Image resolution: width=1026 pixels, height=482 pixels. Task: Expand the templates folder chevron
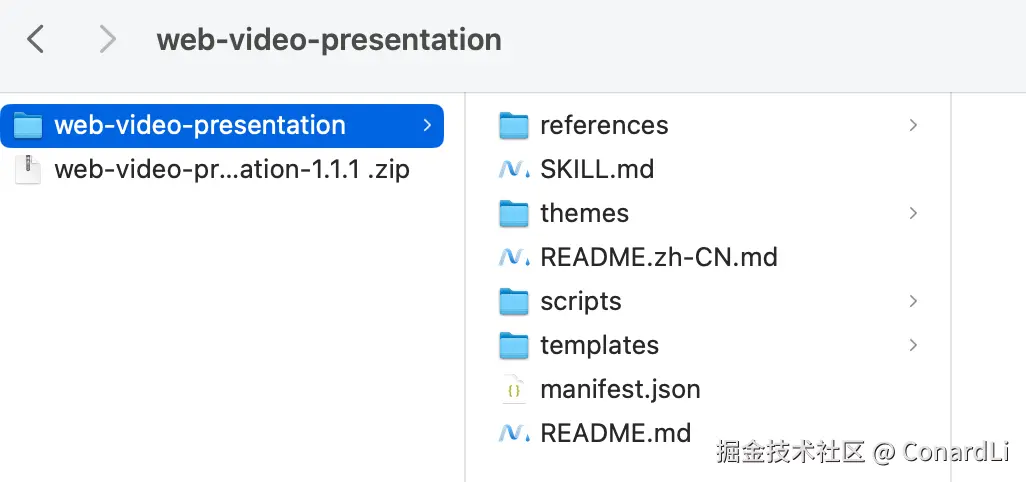913,345
